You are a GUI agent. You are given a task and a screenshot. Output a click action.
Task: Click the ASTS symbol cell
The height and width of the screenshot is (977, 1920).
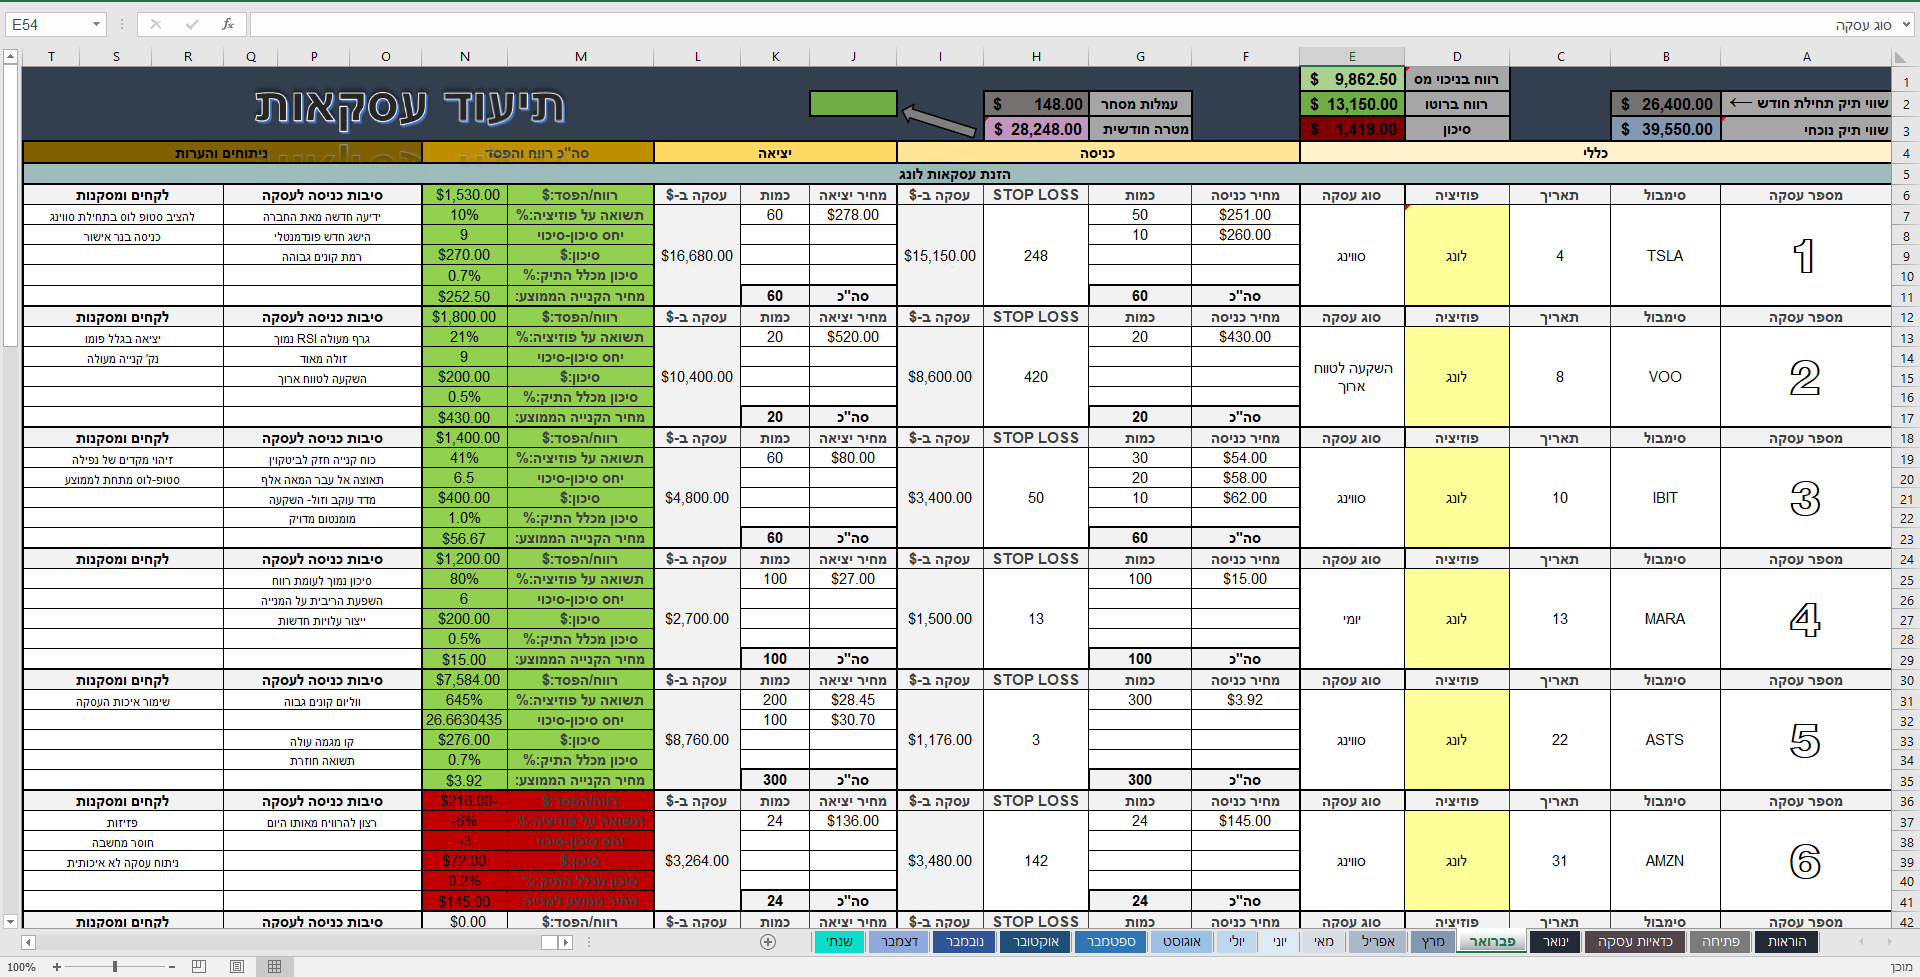[x=1665, y=740]
